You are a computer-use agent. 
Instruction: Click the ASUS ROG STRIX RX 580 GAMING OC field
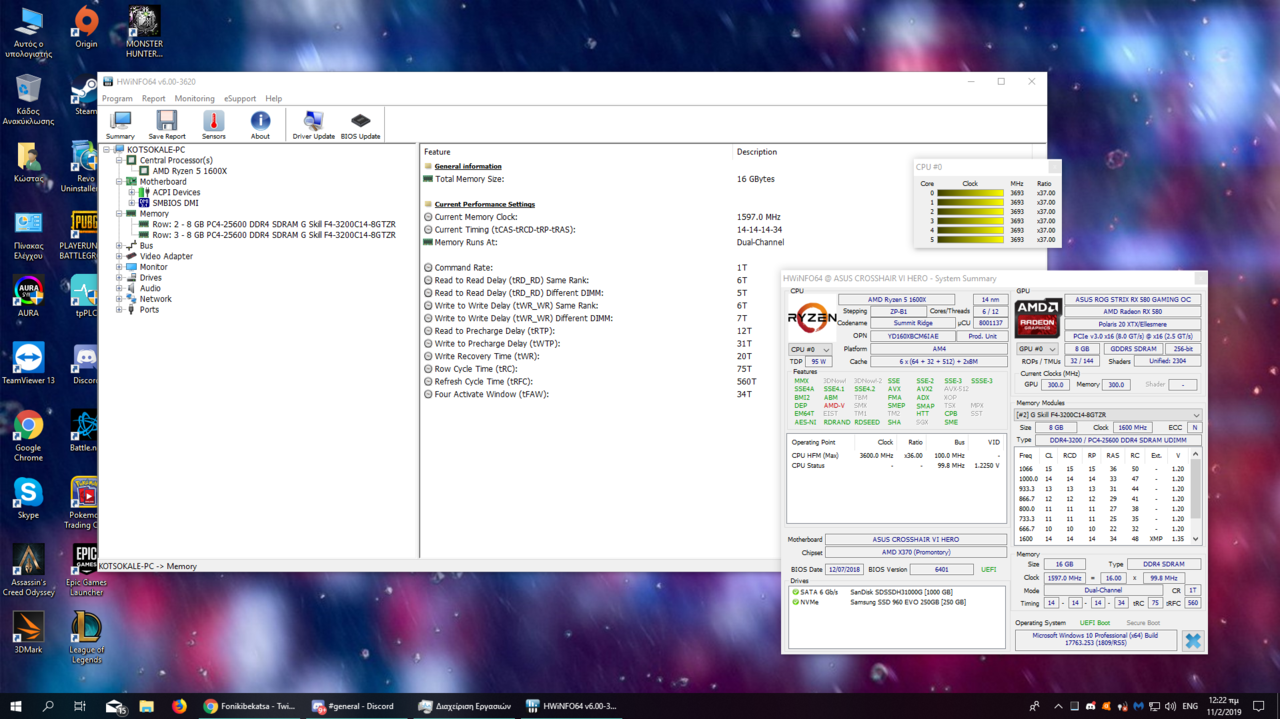tap(1133, 300)
